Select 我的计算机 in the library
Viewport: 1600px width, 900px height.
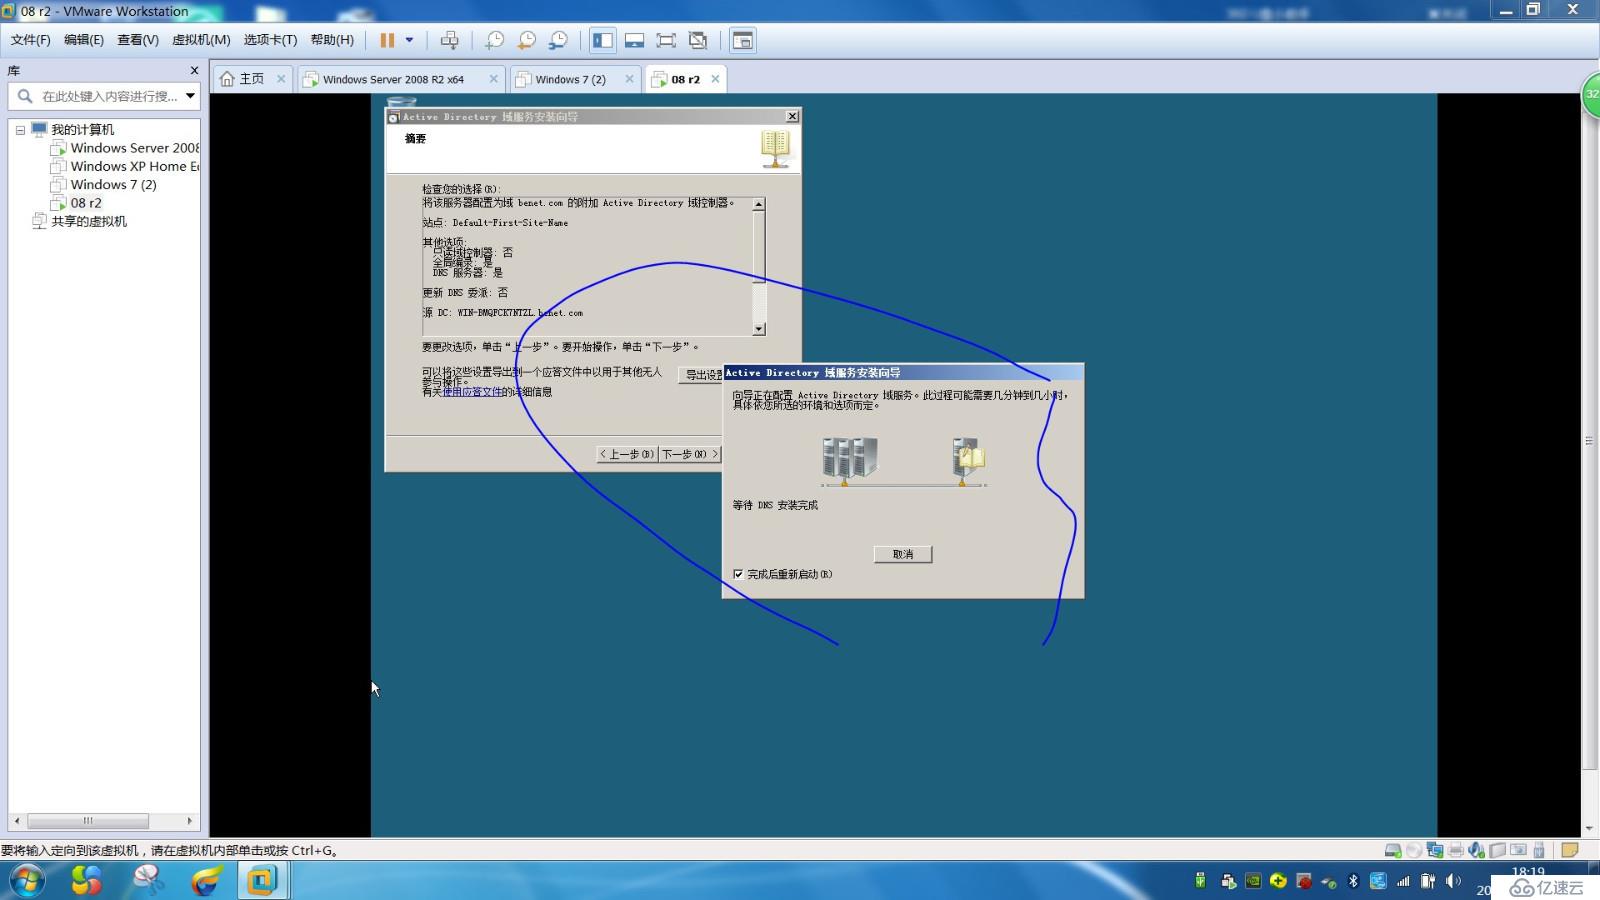[82, 130]
